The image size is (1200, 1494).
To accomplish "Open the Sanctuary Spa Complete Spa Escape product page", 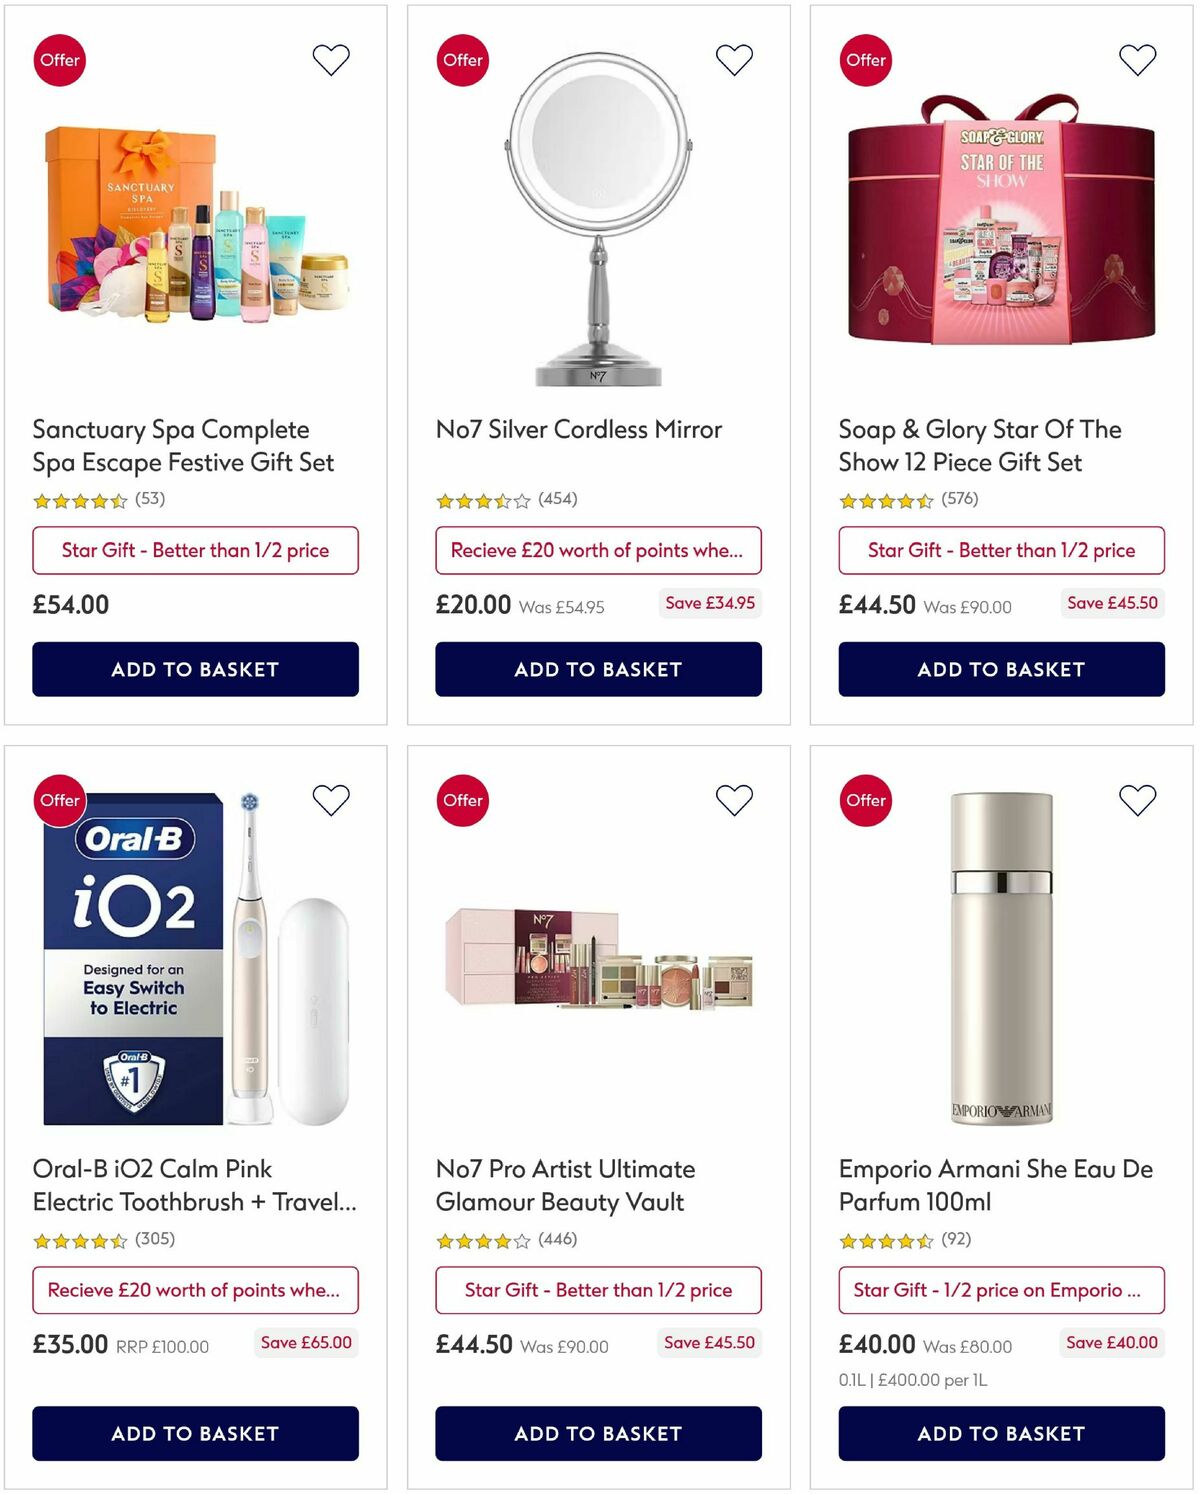I will click(171, 445).
